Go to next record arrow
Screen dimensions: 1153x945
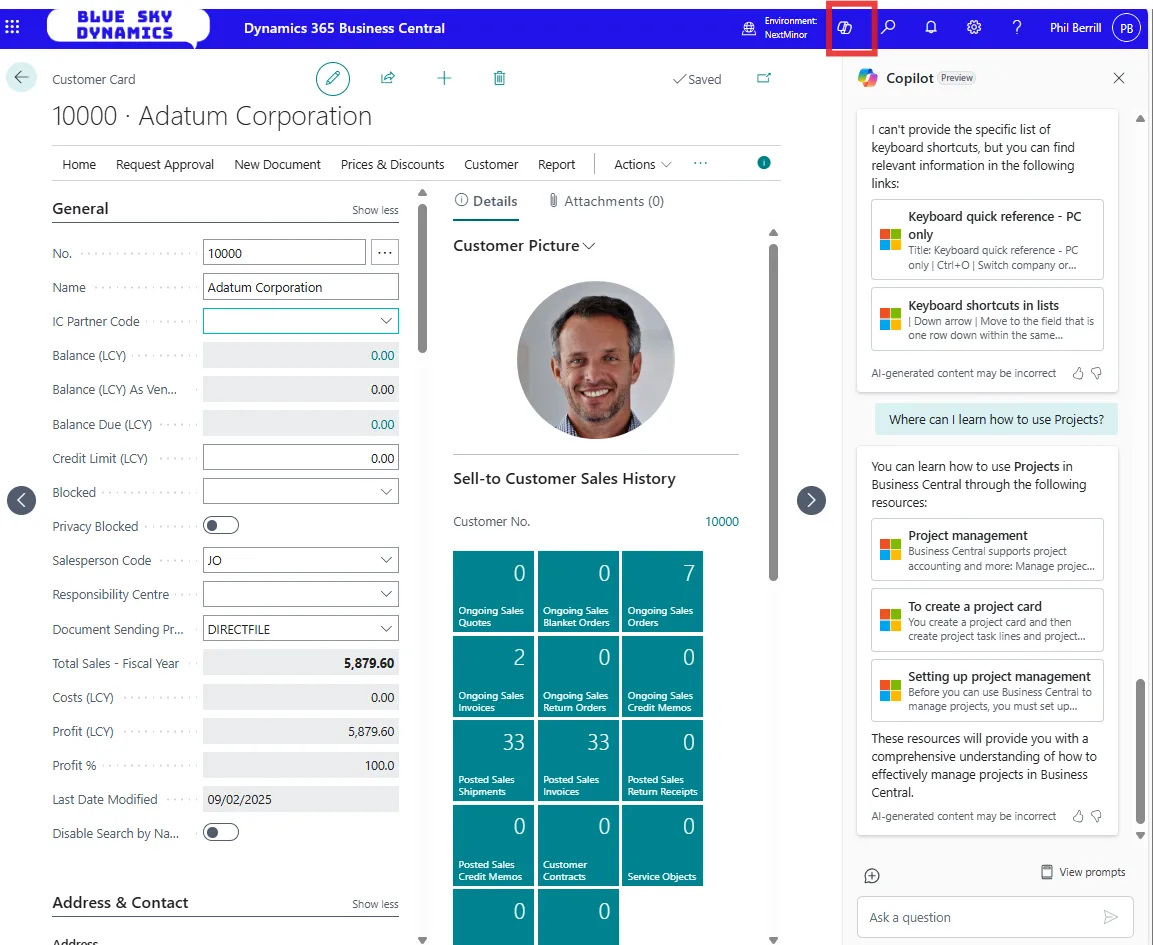click(x=811, y=501)
